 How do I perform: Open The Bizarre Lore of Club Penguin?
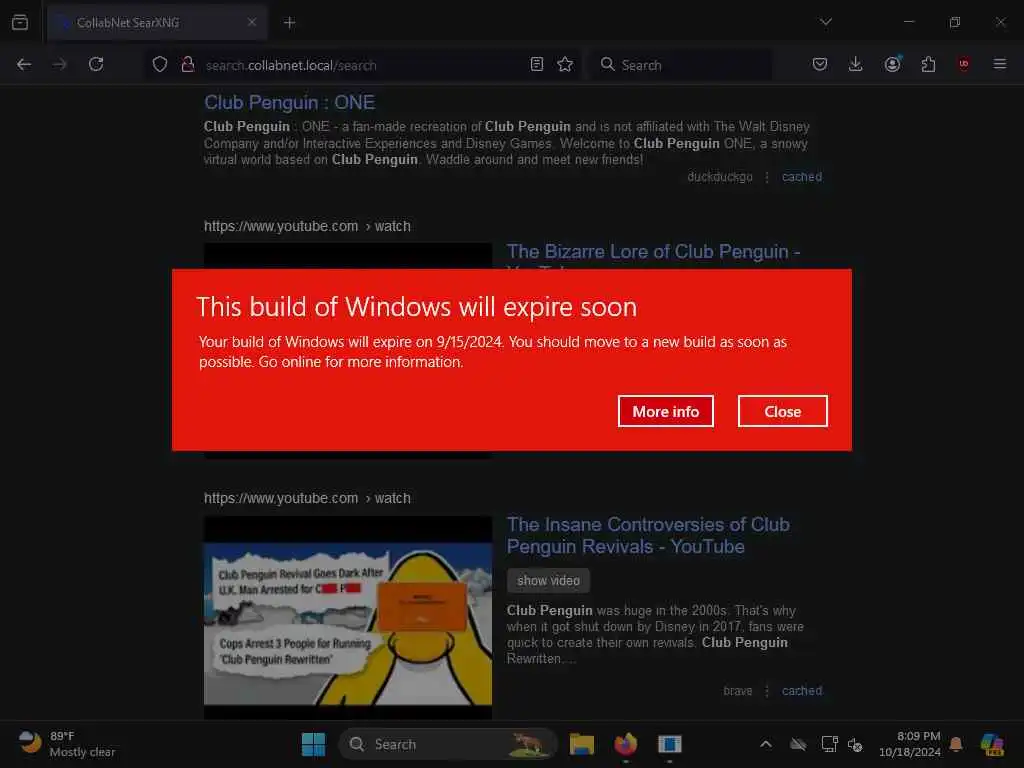(654, 252)
